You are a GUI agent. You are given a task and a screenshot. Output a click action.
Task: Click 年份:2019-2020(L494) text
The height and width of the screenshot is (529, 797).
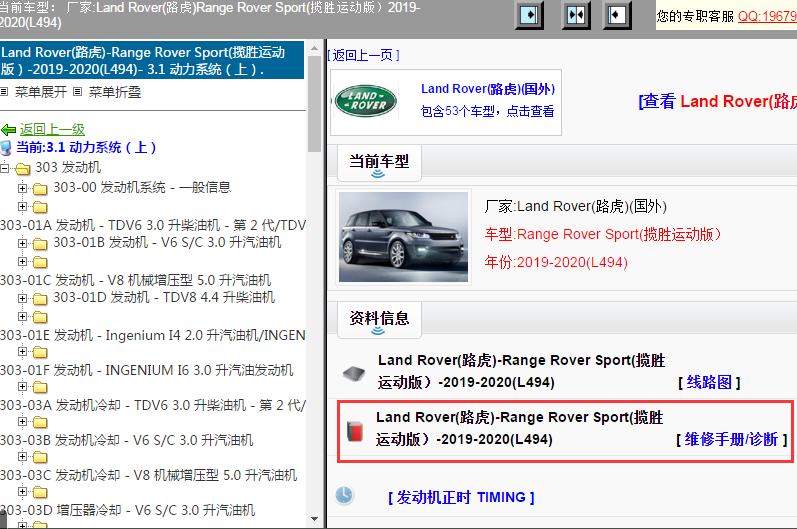[x=556, y=262]
